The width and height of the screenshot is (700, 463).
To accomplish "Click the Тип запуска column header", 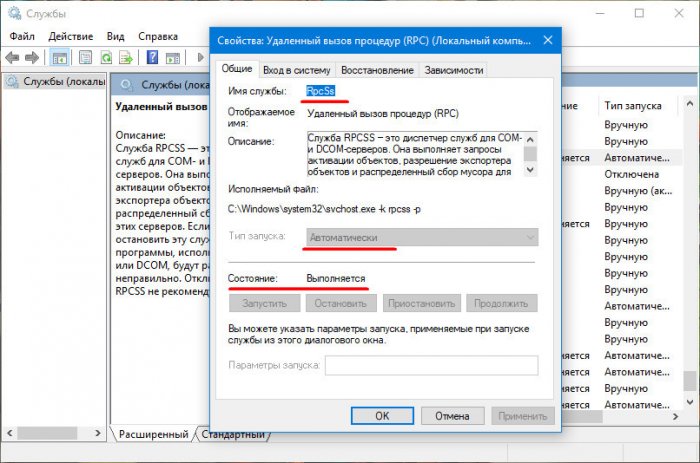I will (633, 106).
